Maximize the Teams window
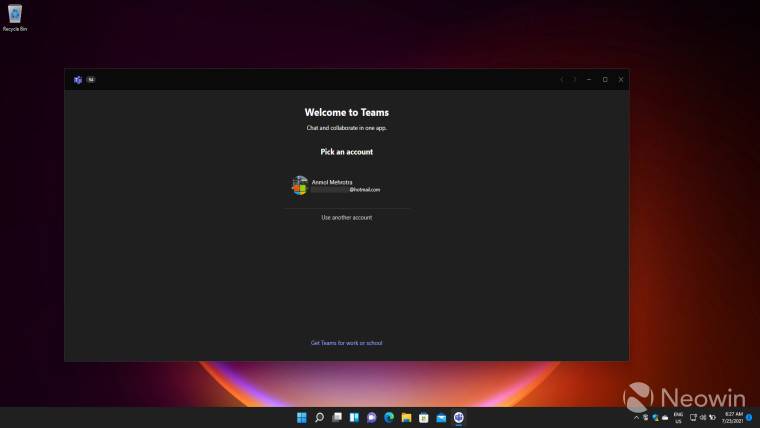This screenshot has width=760, height=428. pos(605,79)
